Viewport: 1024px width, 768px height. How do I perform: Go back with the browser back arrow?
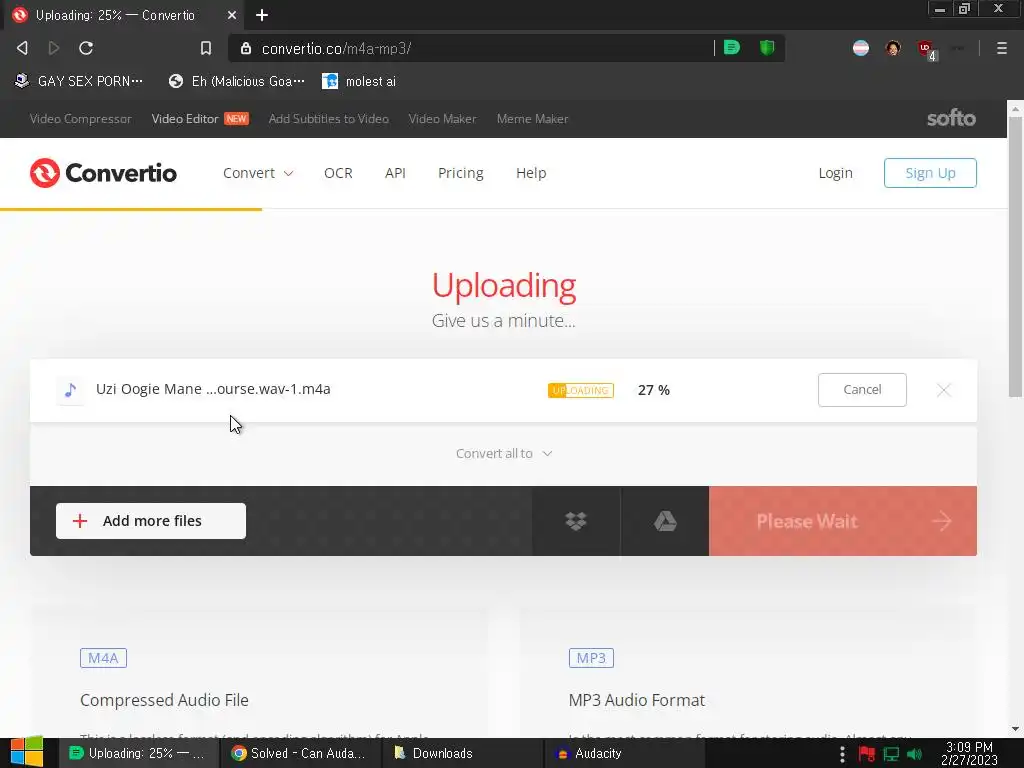[22, 48]
